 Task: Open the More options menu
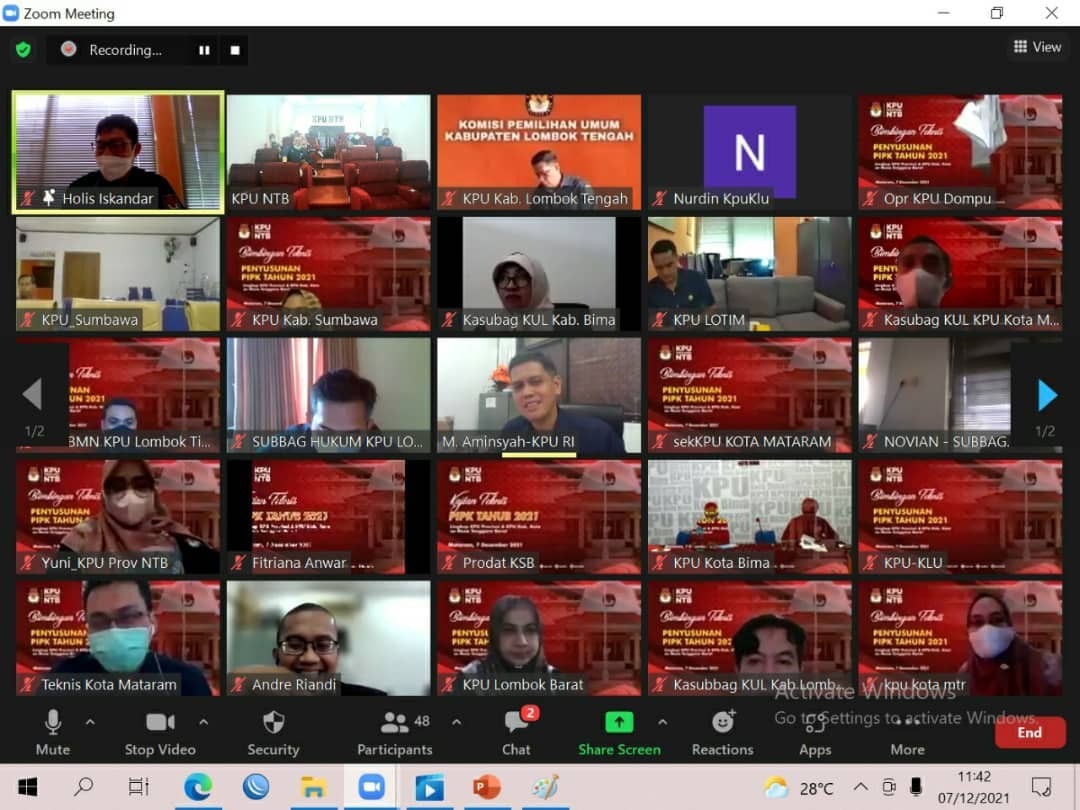coord(907,732)
